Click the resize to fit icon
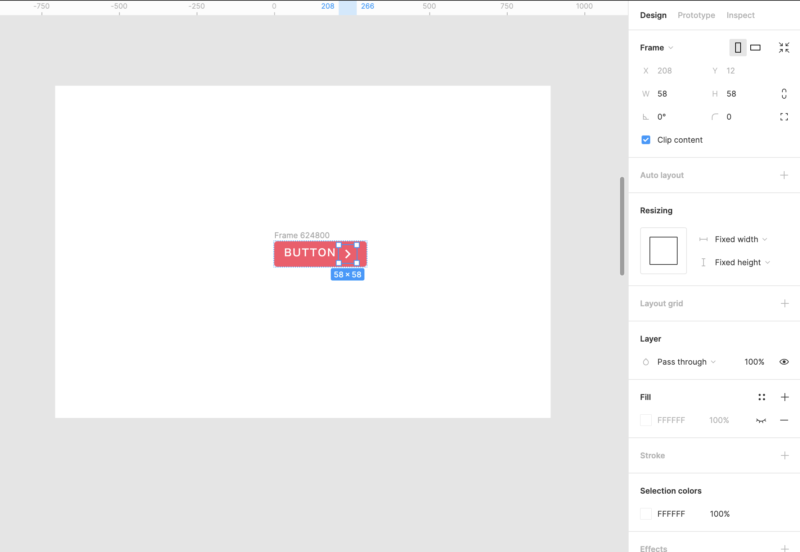The width and height of the screenshot is (800, 552). [x=784, y=47]
